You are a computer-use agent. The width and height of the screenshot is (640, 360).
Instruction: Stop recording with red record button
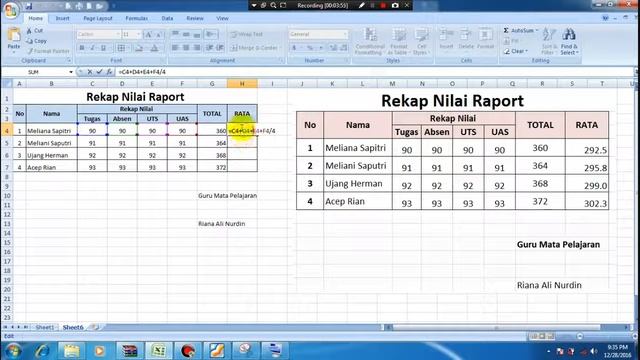click(383, 5)
